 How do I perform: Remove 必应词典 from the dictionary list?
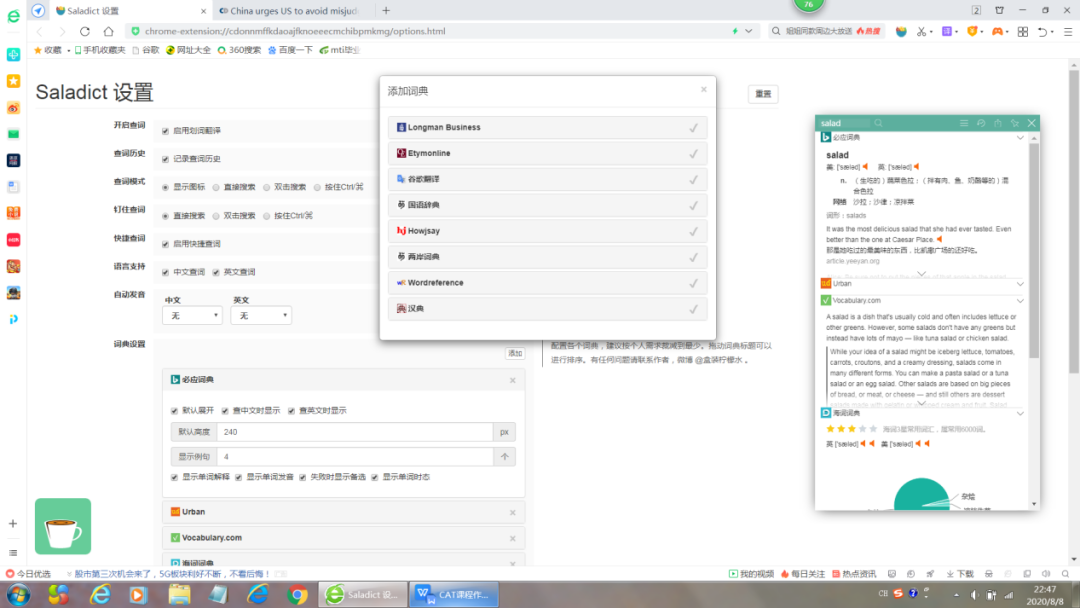[512, 380]
